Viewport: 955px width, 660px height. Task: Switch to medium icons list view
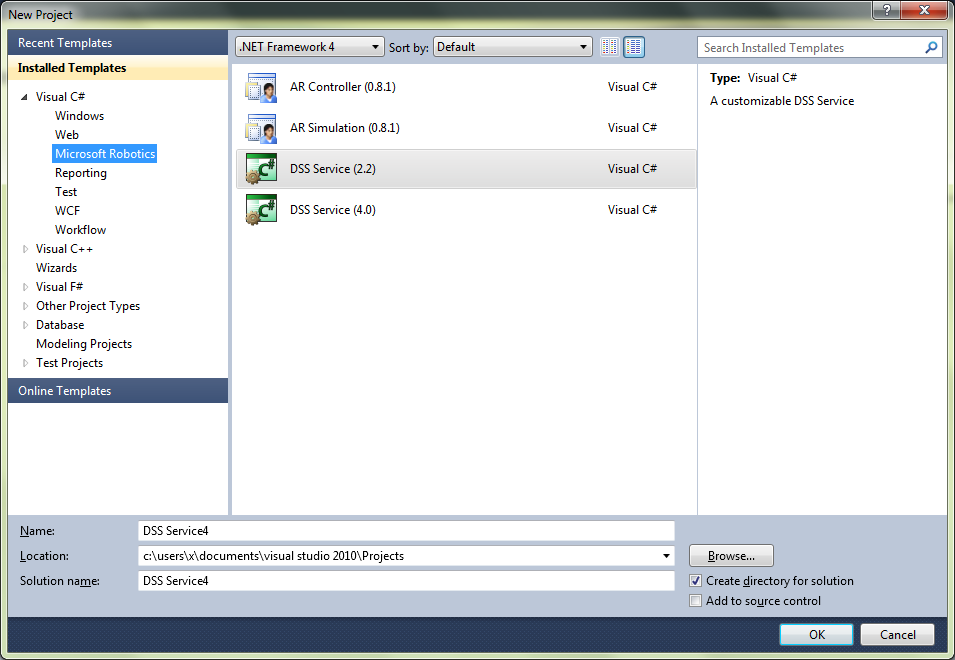[x=634, y=47]
